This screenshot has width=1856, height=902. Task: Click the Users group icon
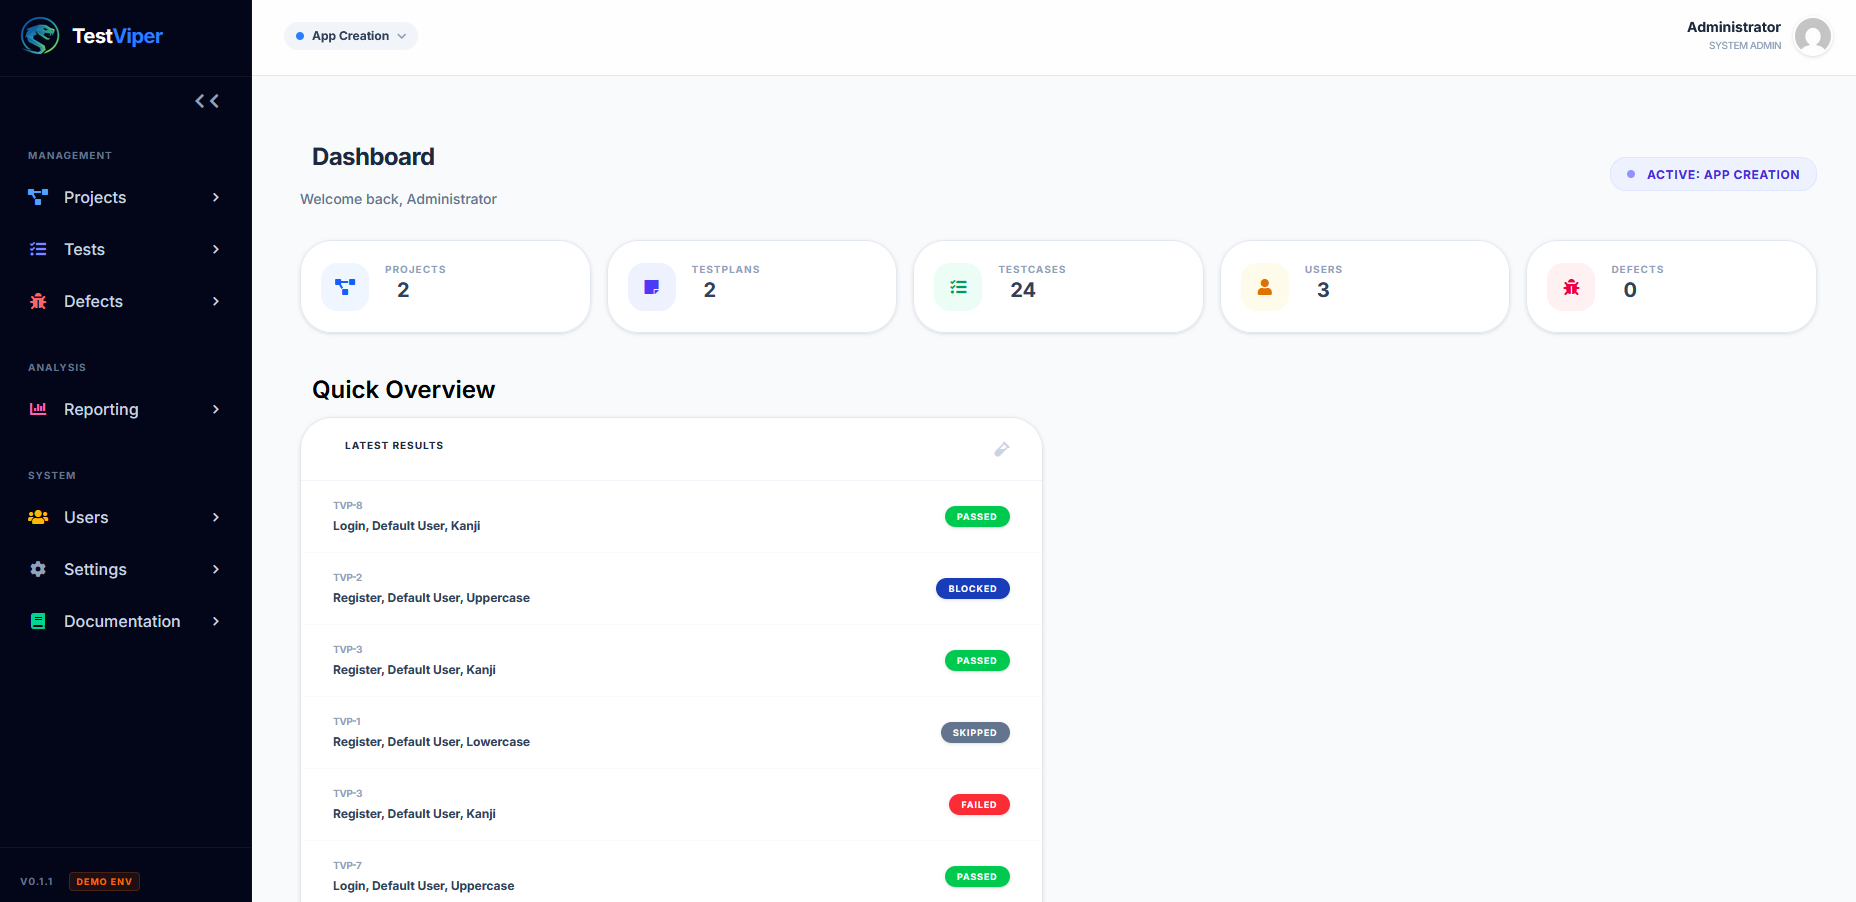tap(38, 517)
